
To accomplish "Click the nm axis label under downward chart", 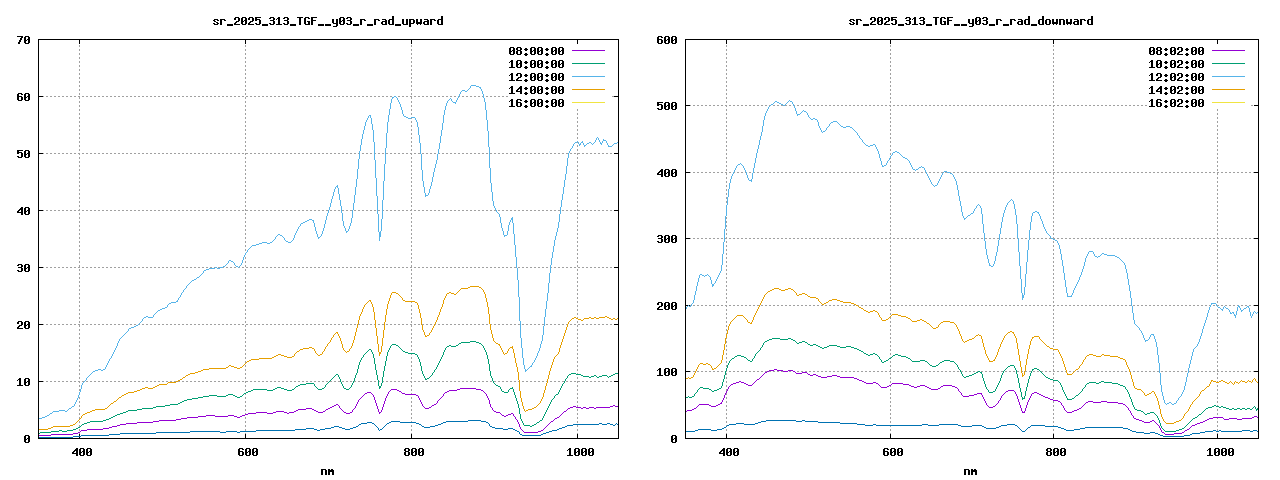I will 970,471.
